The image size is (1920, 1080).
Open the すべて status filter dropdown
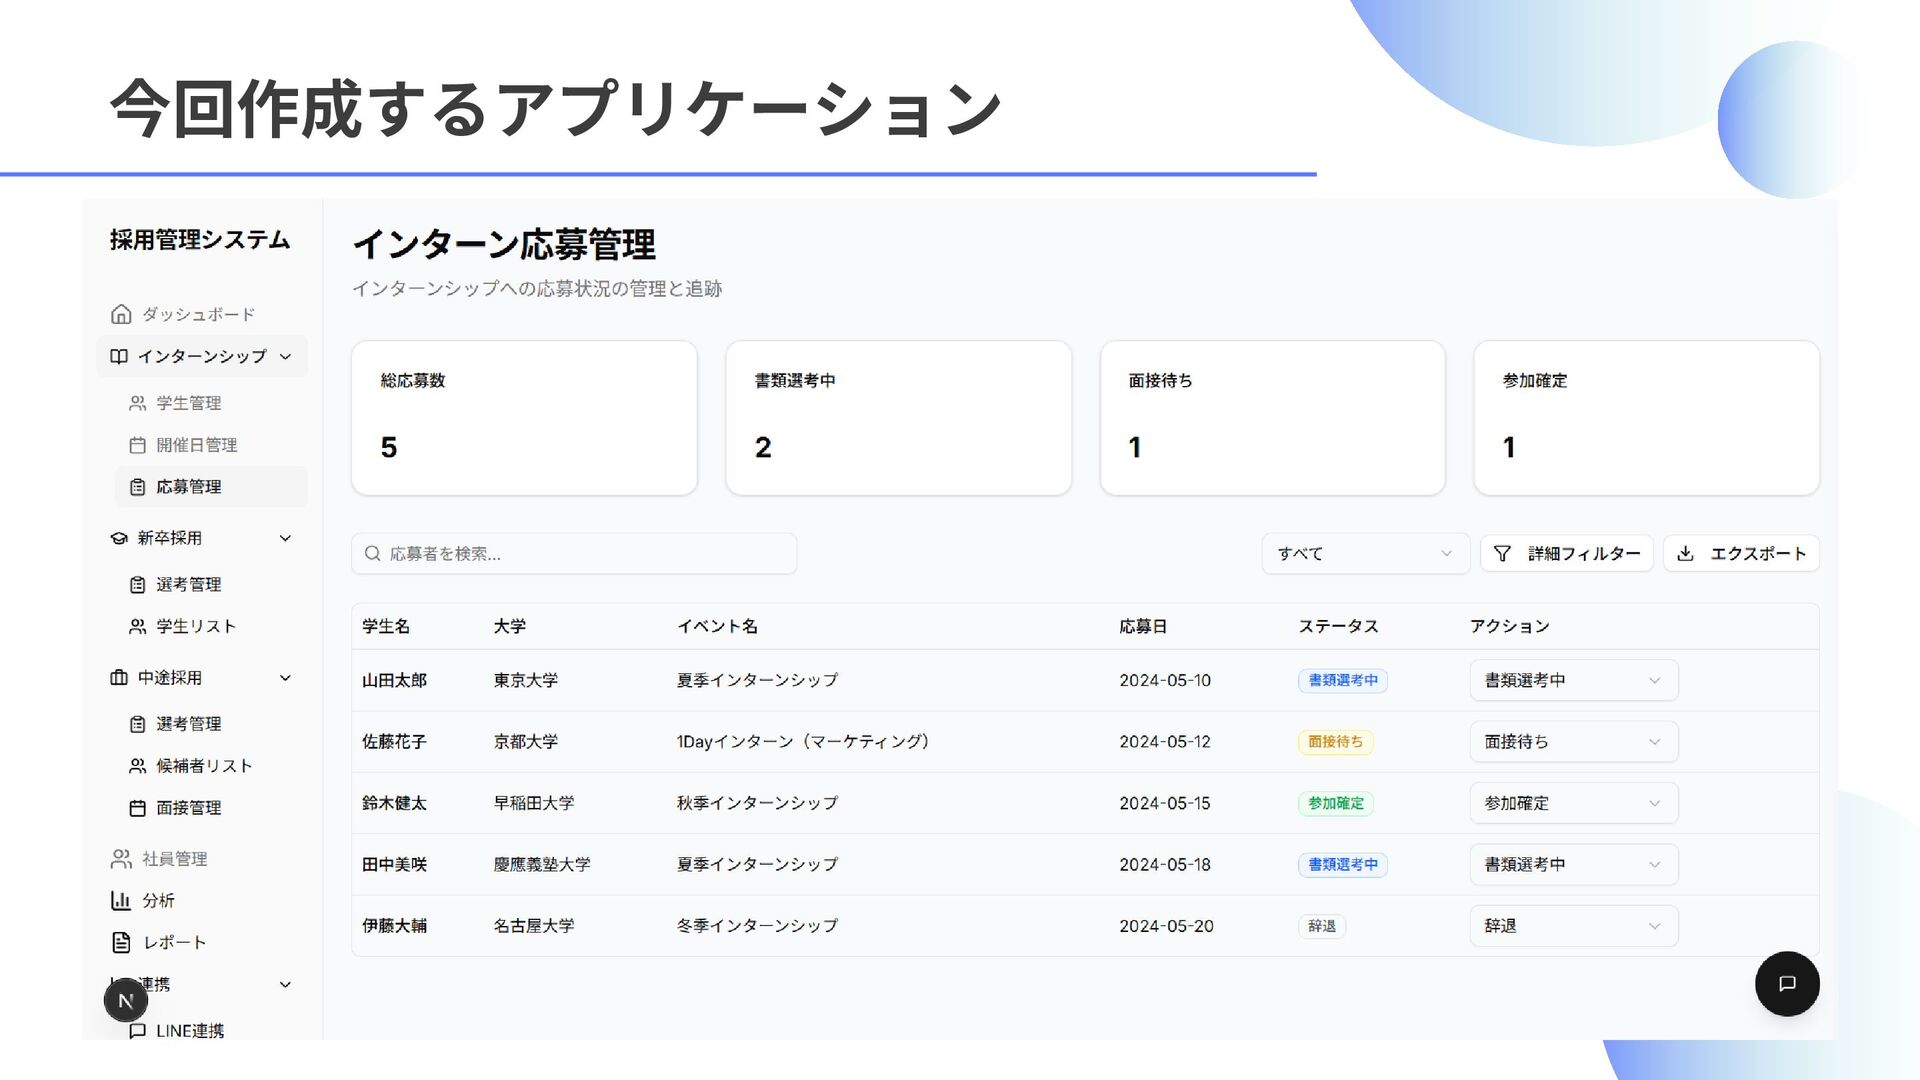(x=1364, y=553)
